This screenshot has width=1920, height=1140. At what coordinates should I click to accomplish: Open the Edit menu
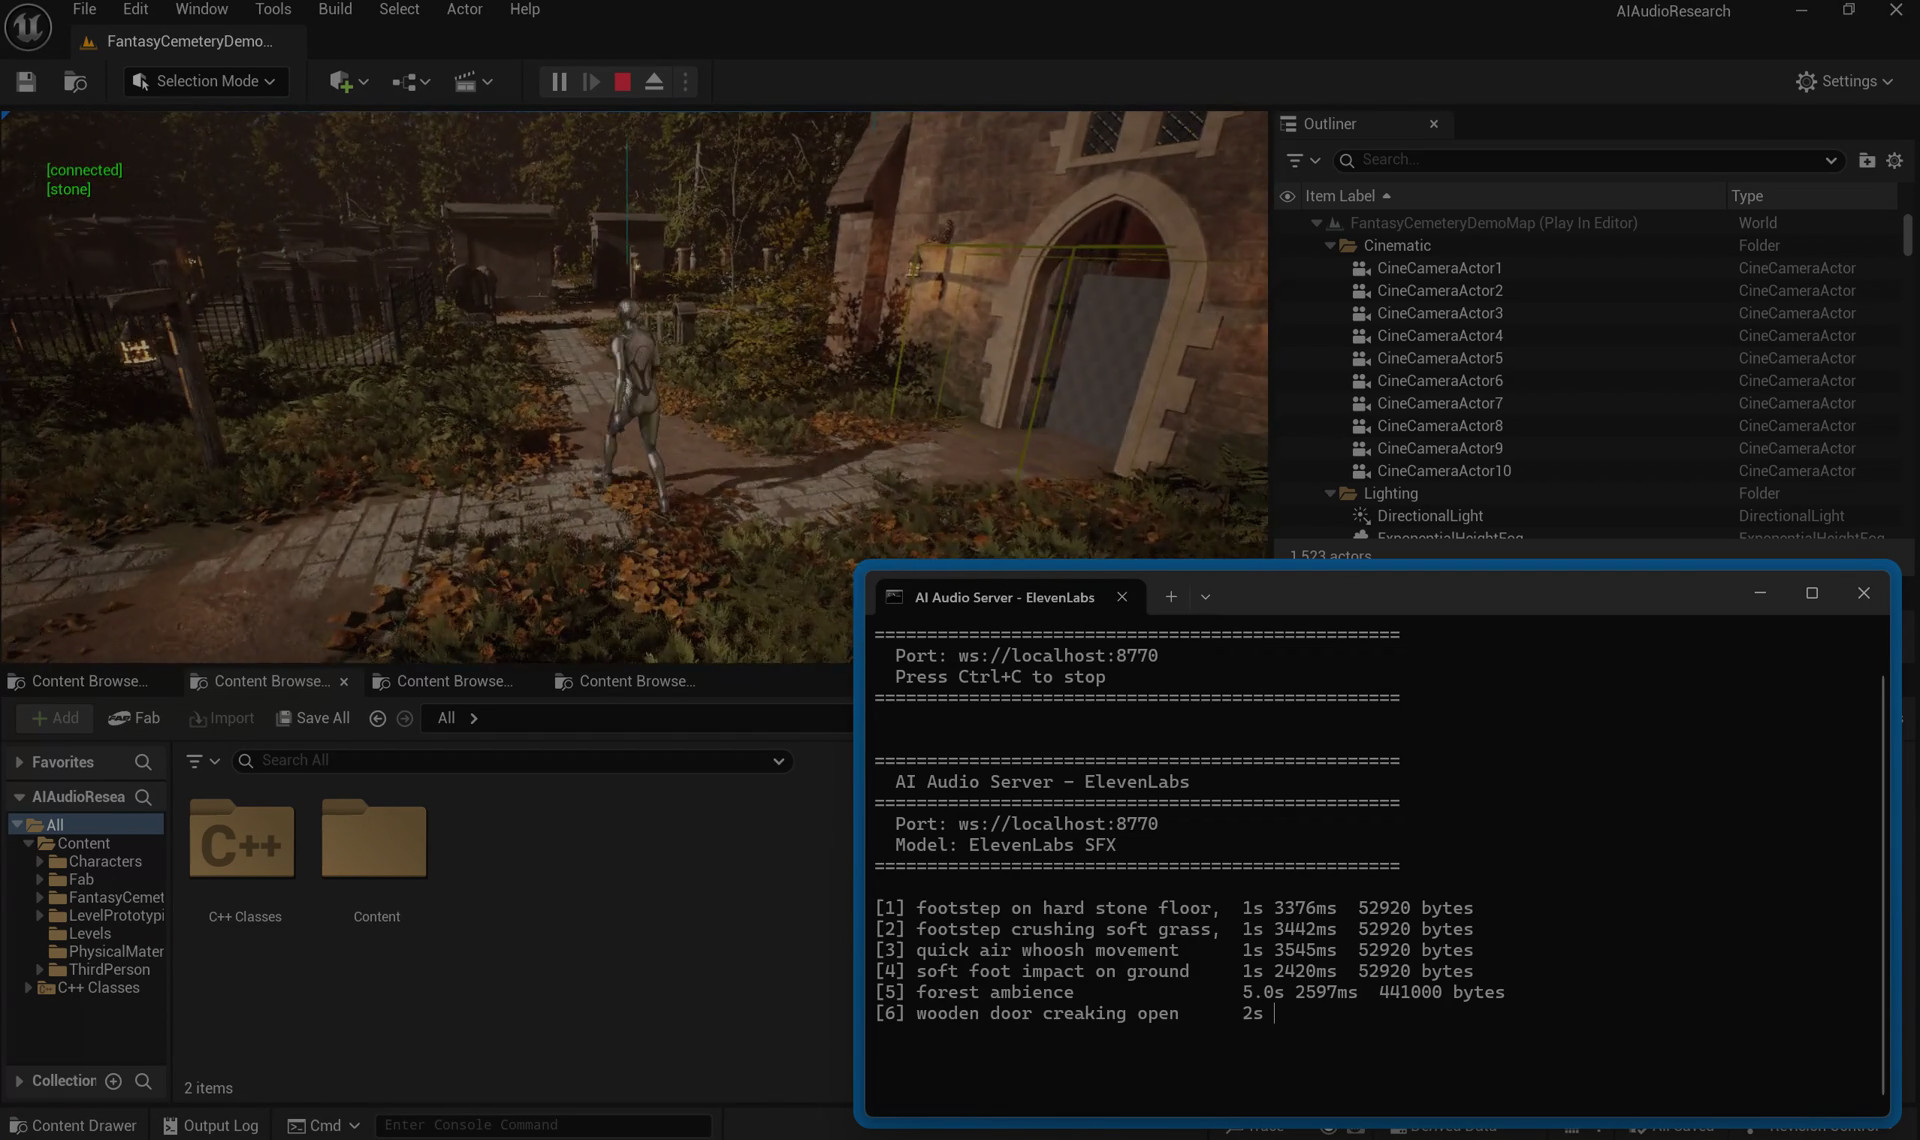(135, 9)
